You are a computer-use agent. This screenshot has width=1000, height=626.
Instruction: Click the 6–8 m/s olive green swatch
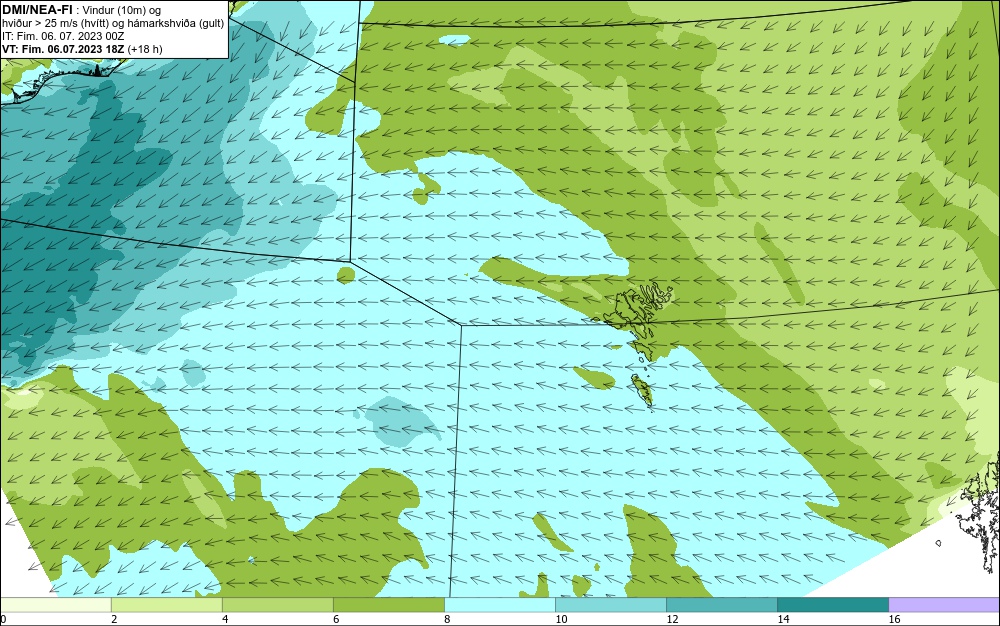(x=388, y=605)
